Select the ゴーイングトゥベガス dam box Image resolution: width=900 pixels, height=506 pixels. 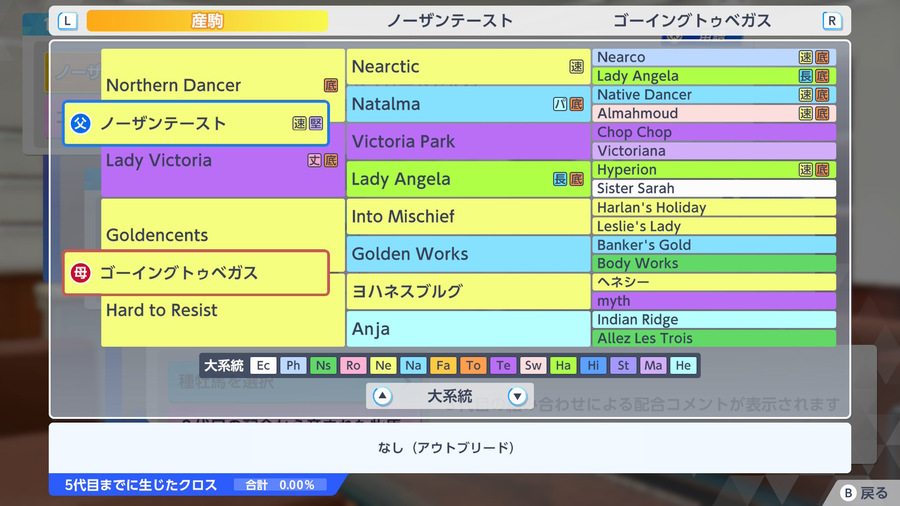[196, 273]
